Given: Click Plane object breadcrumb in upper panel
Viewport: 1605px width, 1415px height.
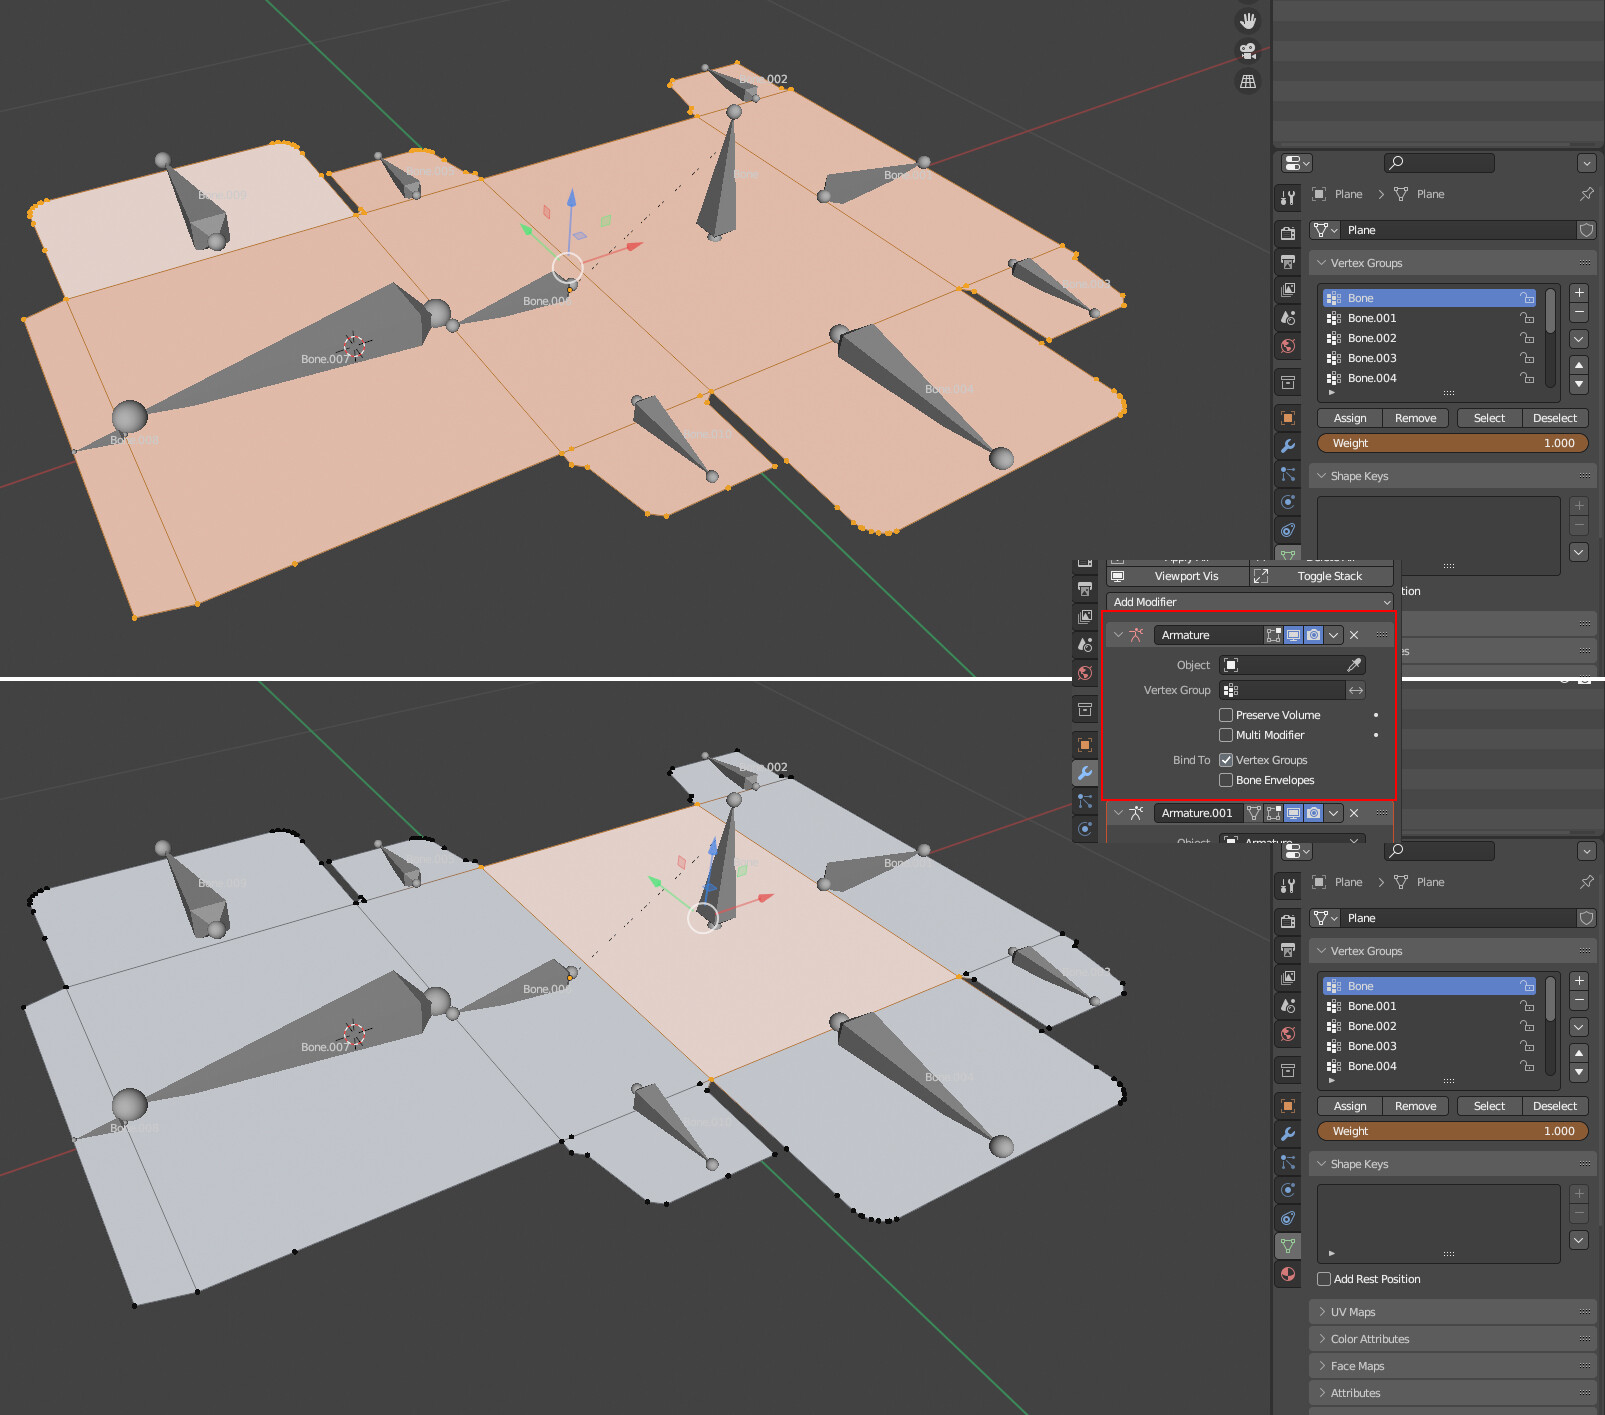Looking at the screenshot, I should (x=1337, y=194).
